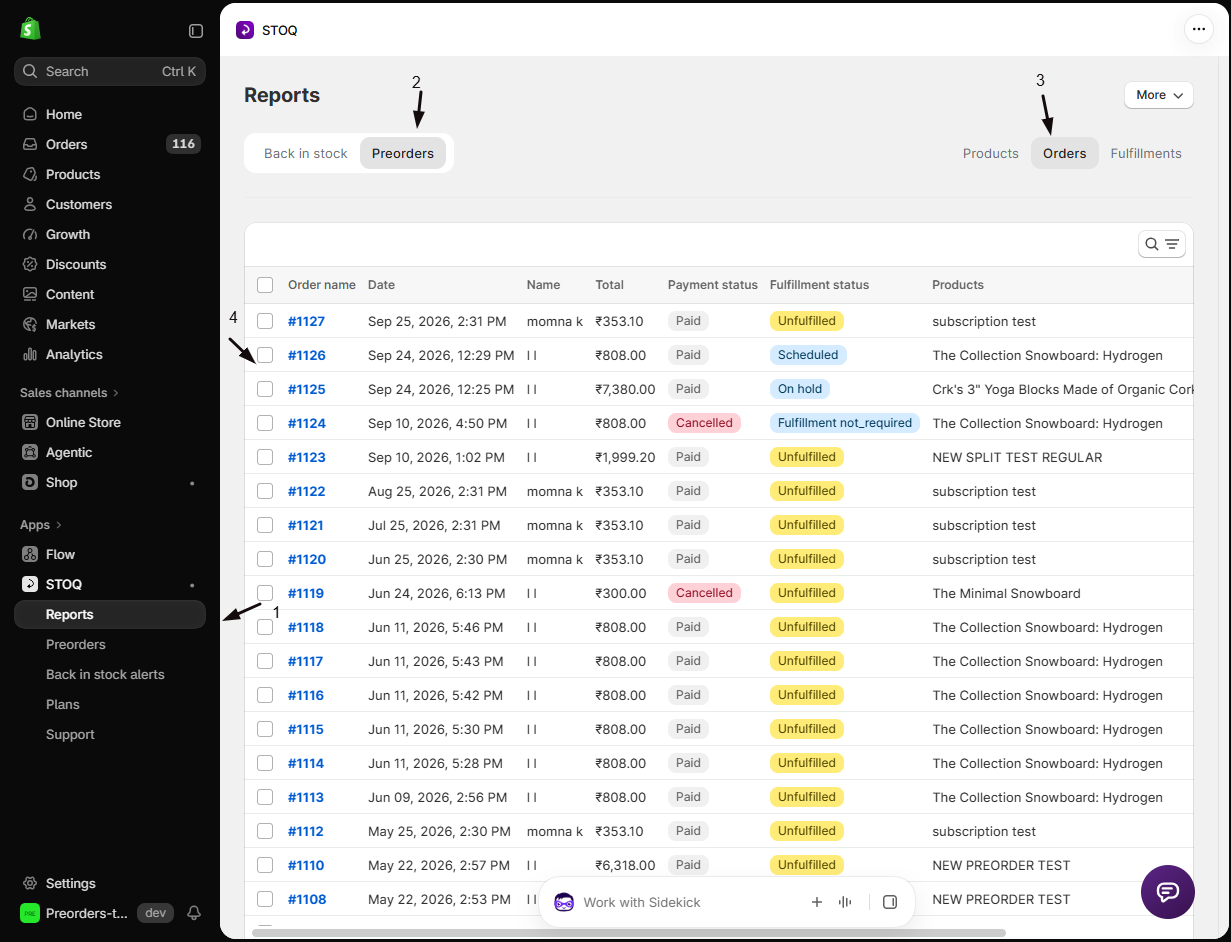The image size is (1231, 942).
Task: Check the box for order #1110
Action: (265, 865)
